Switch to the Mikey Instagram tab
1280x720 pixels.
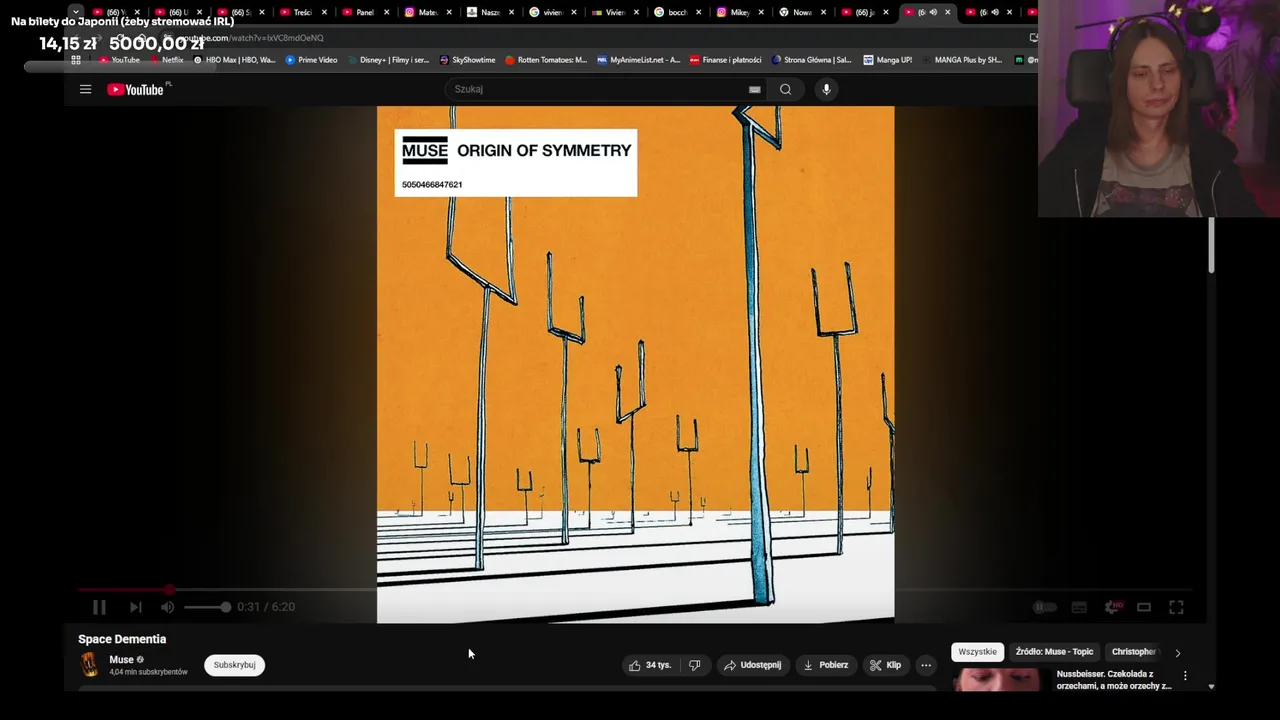coord(739,12)
